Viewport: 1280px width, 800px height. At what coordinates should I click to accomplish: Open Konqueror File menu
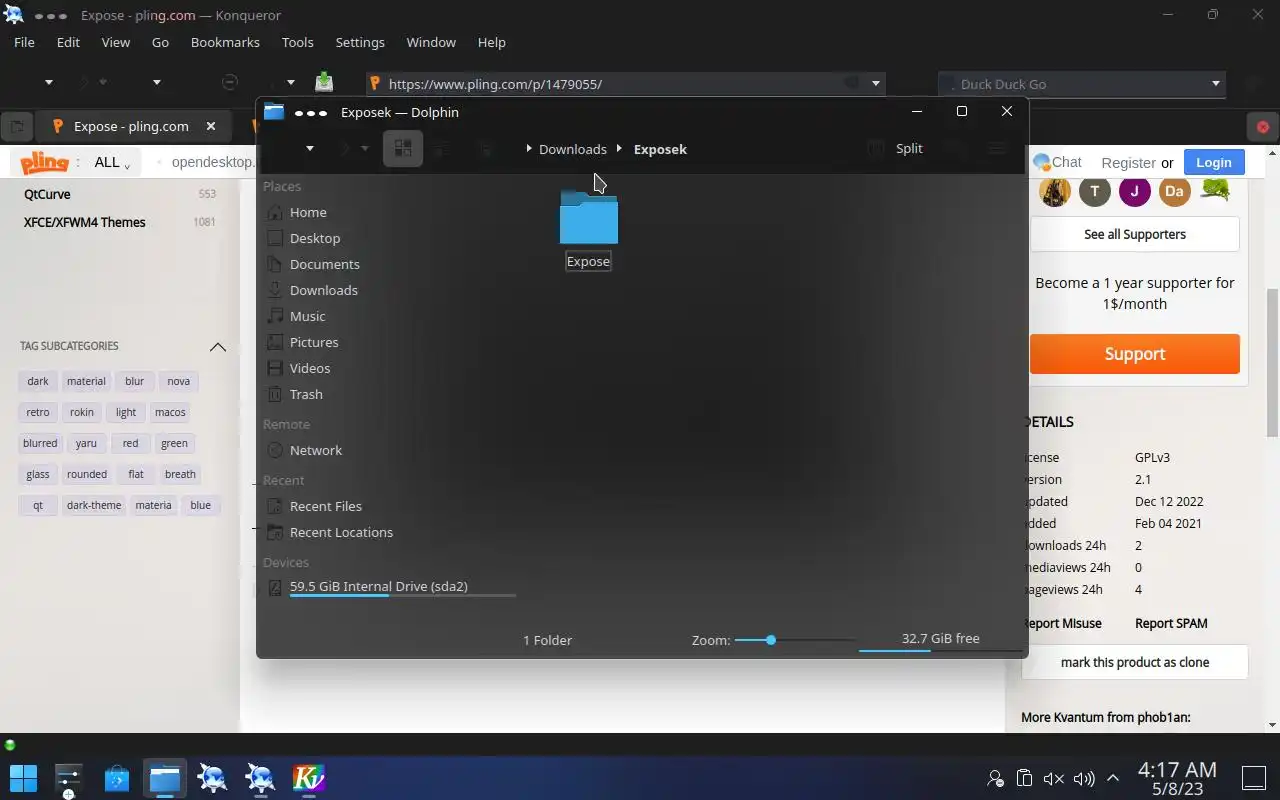(x=24, y=42)
